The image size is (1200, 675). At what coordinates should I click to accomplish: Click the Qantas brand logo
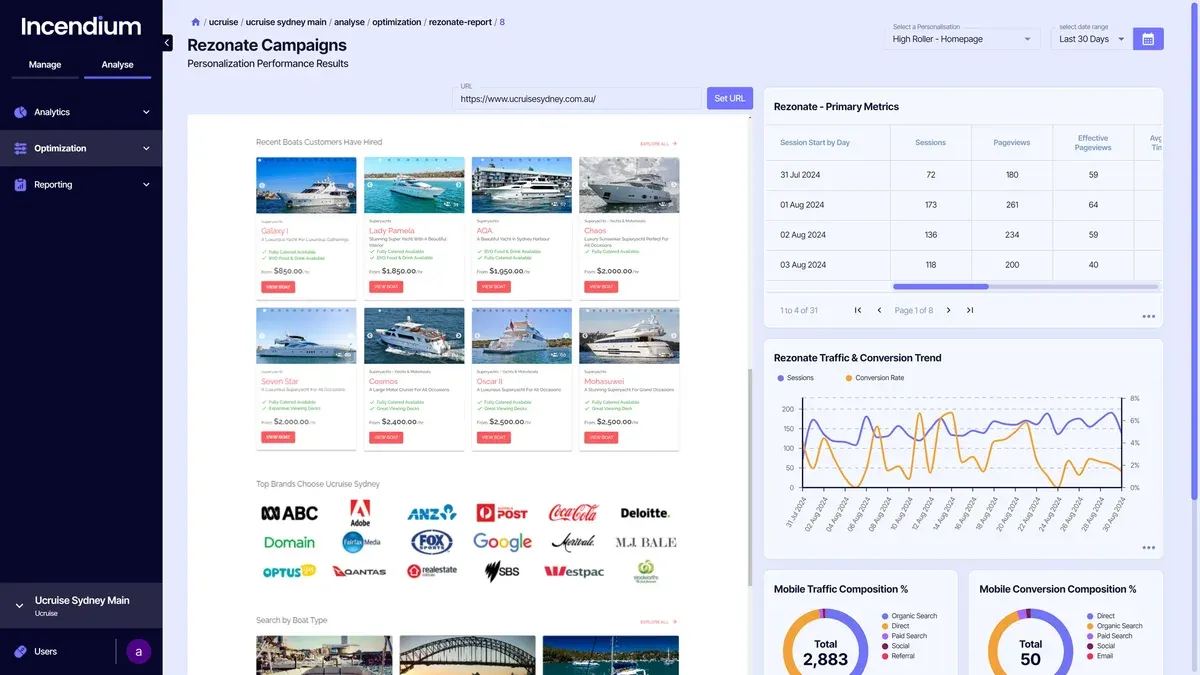(x=359, y=571)
